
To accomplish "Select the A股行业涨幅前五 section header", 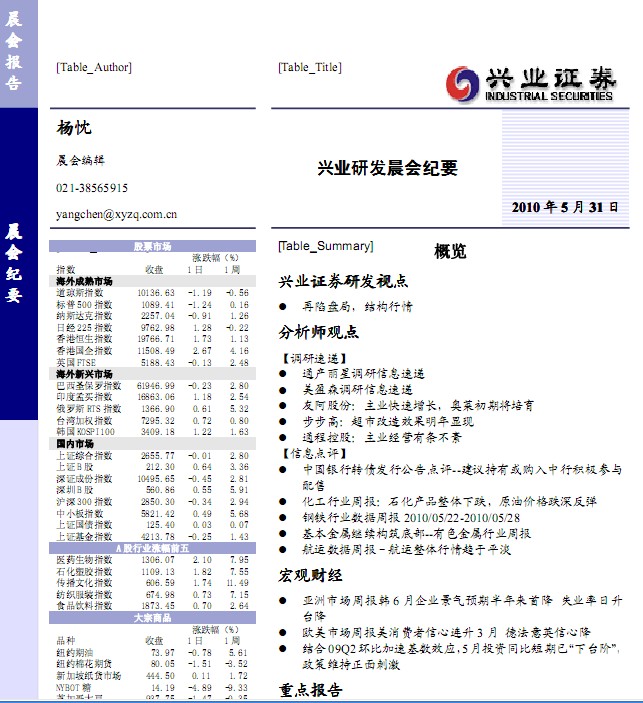I will [x=152, y=548].
